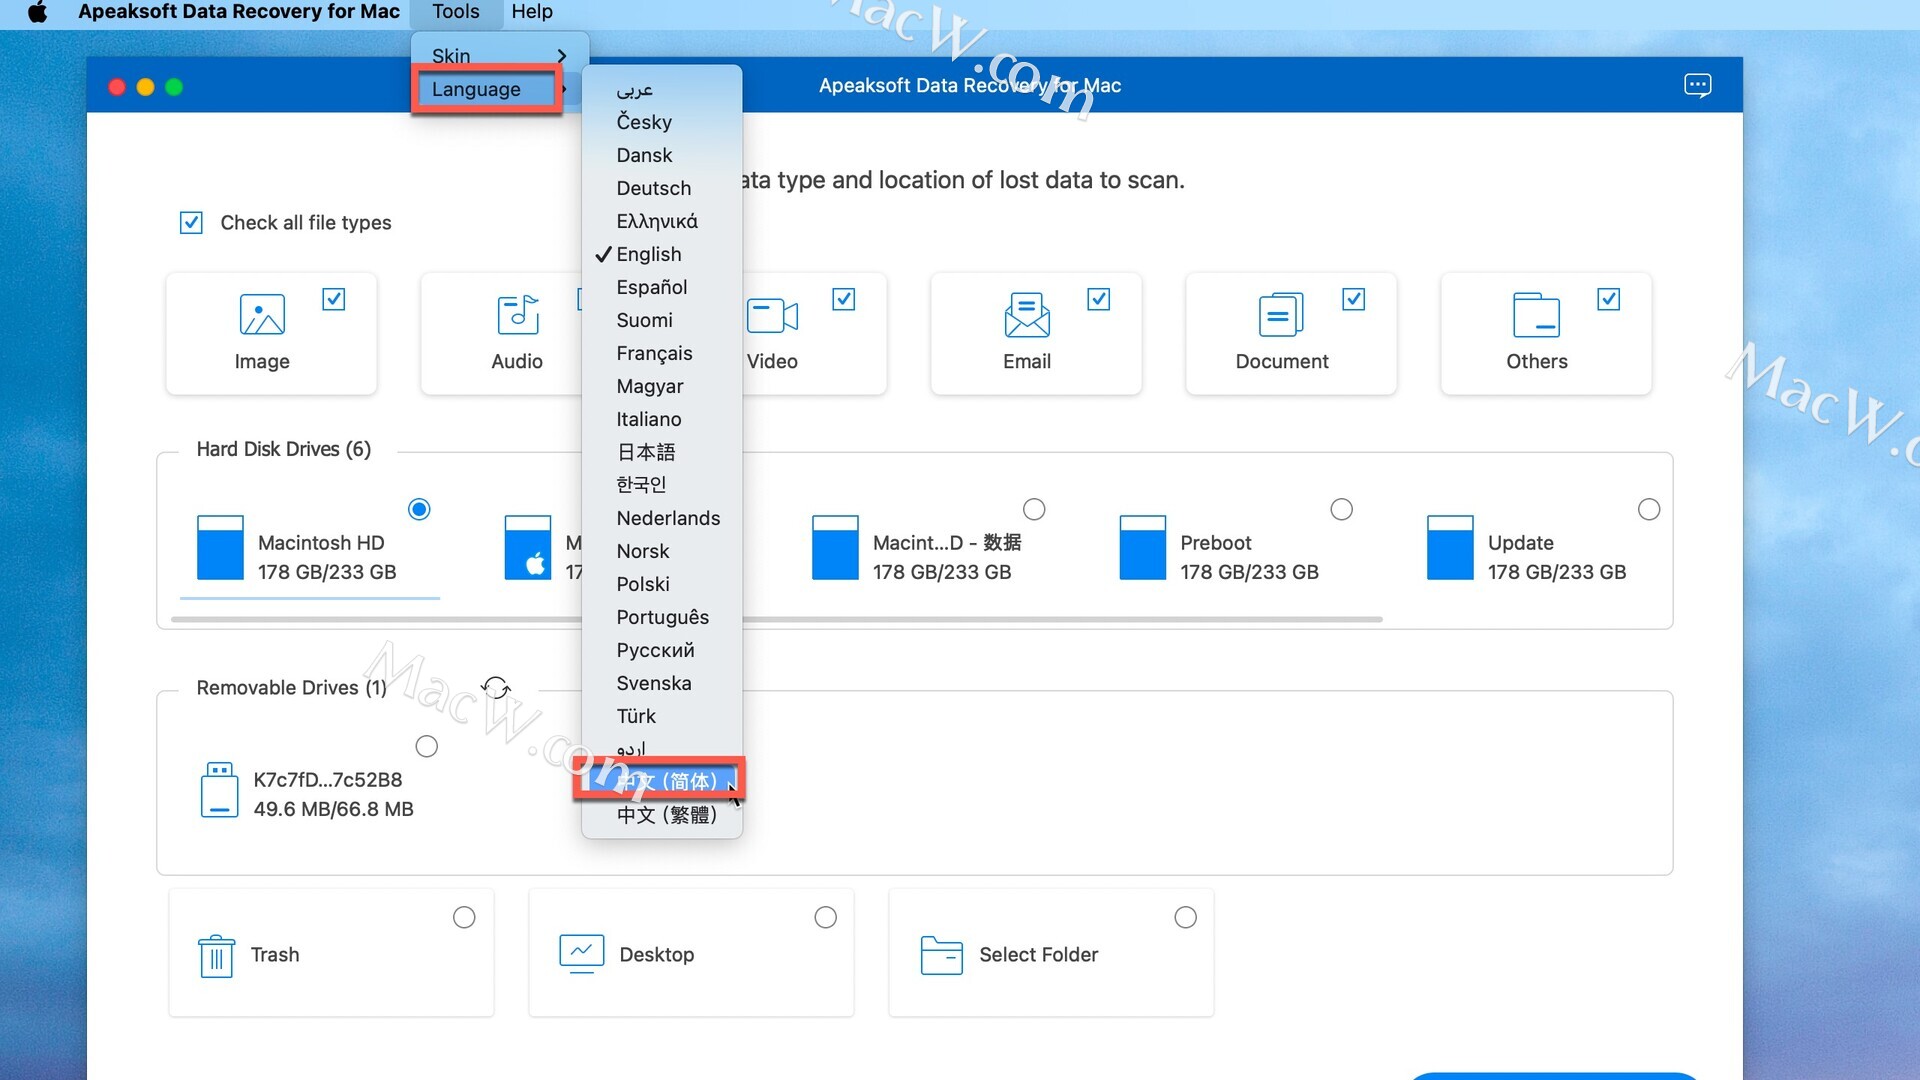
Task: Choose 中文 (简体) language
Action: [662, 781]
